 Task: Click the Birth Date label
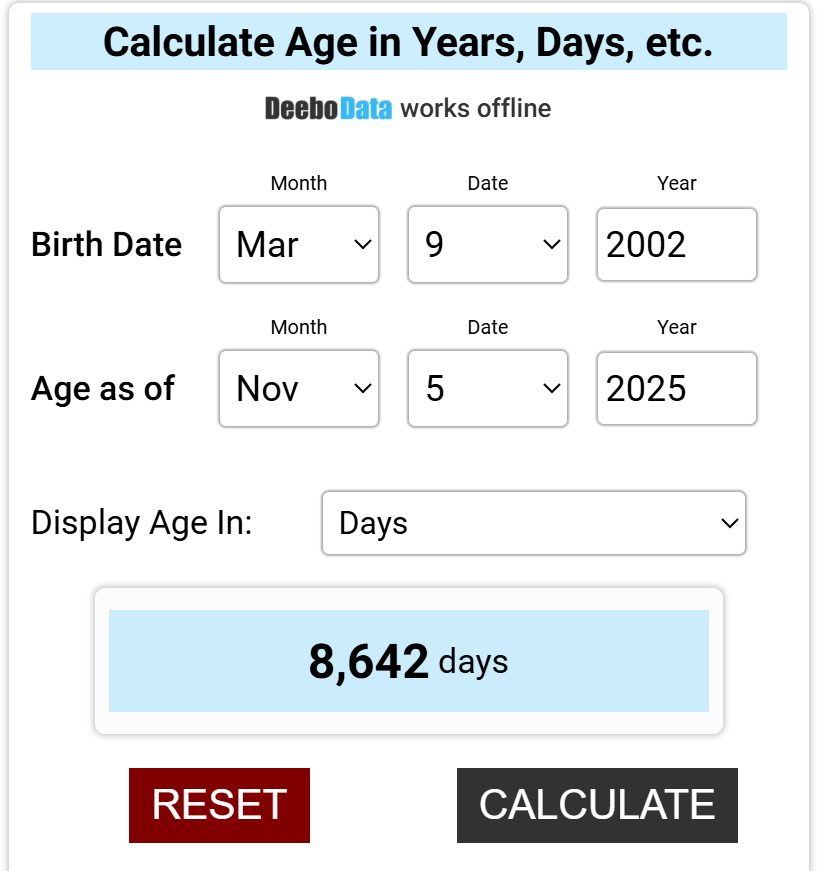tap(106, 245)
